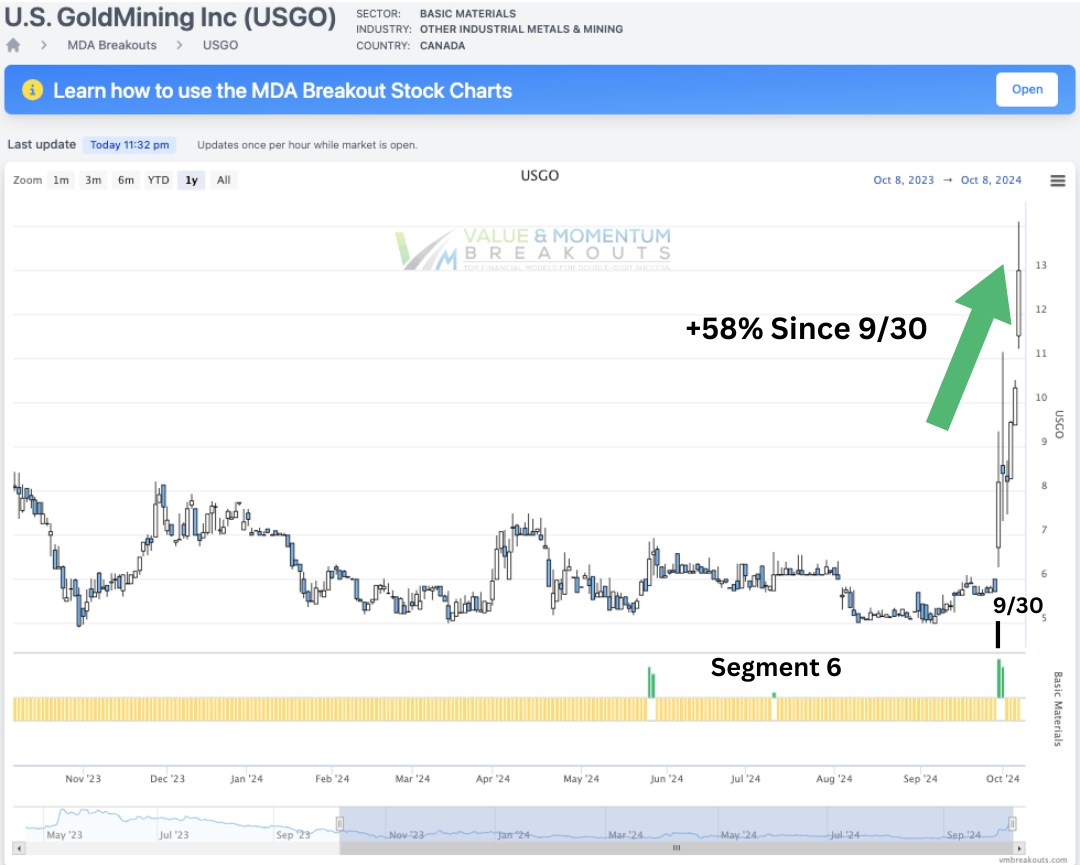The width and height of the screenshot is (1080, 865).
Task: Click the navigator horizontal scrollbar thumb
Action: point(676,848)
